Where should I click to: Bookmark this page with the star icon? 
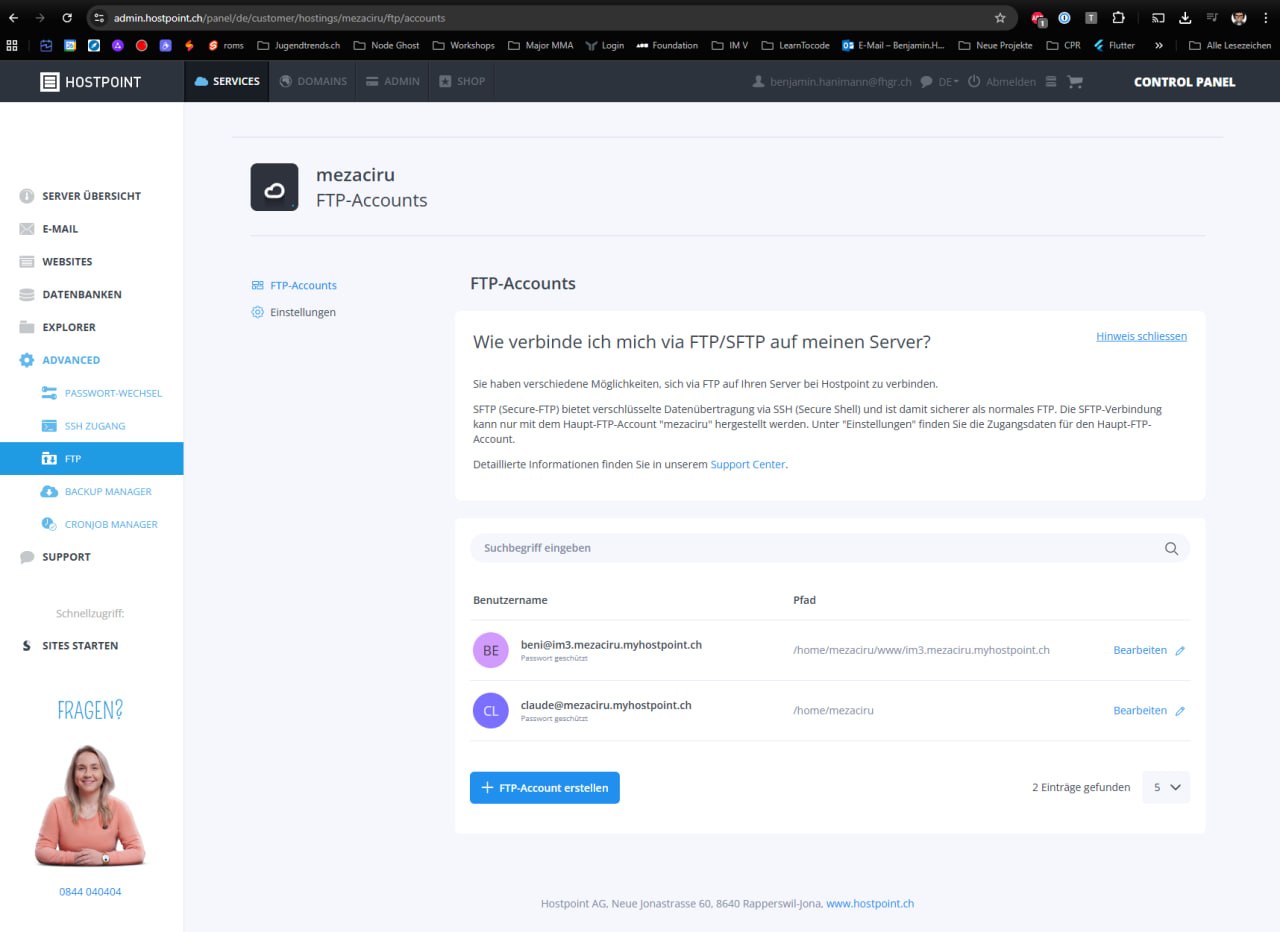click(1000, 18)
